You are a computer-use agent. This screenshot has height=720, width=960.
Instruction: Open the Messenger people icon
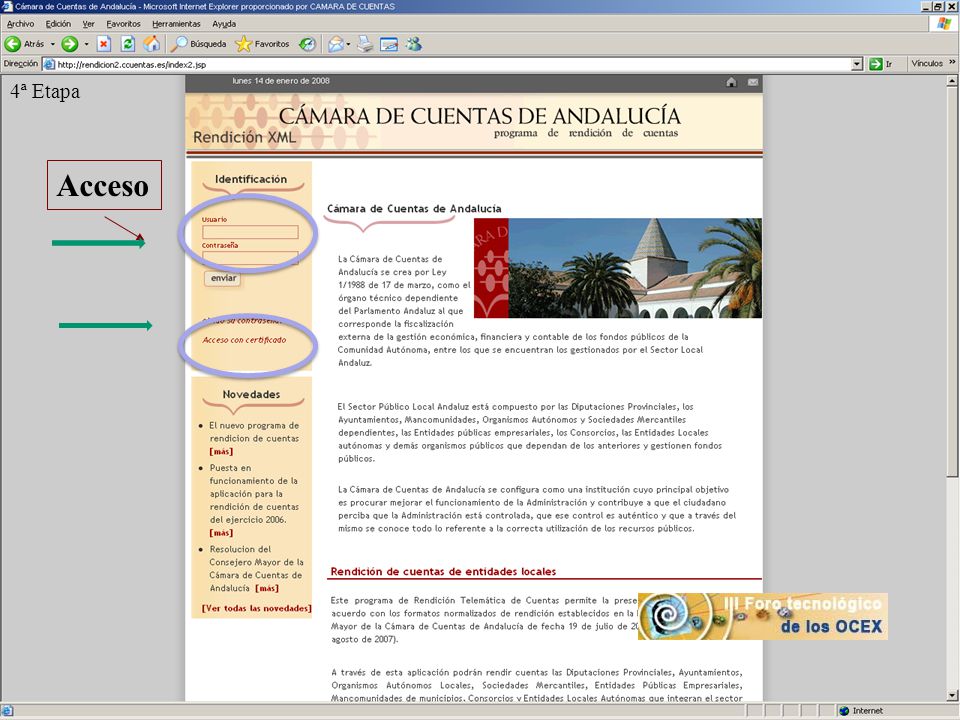click(414, 44)
